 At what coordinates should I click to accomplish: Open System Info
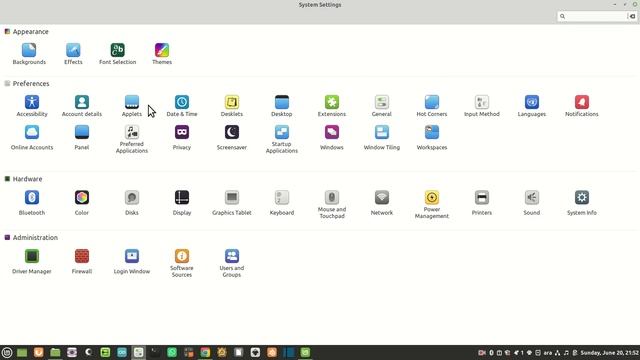click(x=582, y=202)
